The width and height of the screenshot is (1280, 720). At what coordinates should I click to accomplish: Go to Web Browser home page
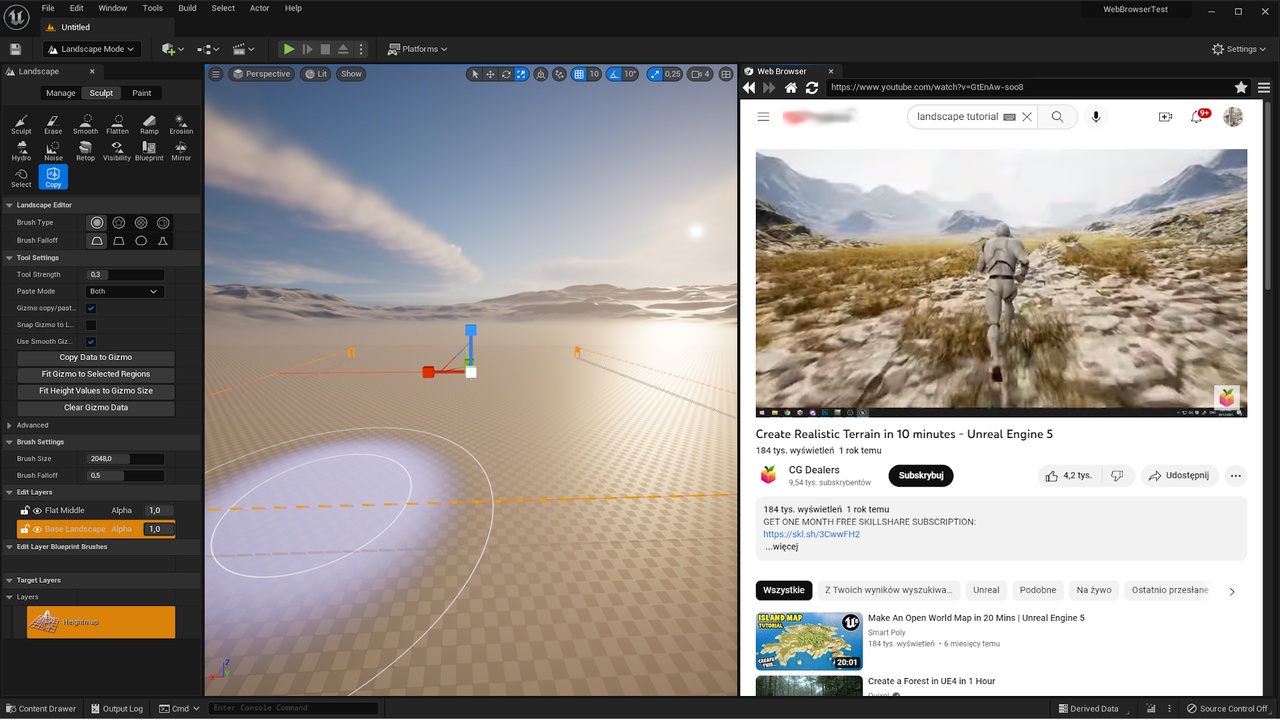pos(790,87)
